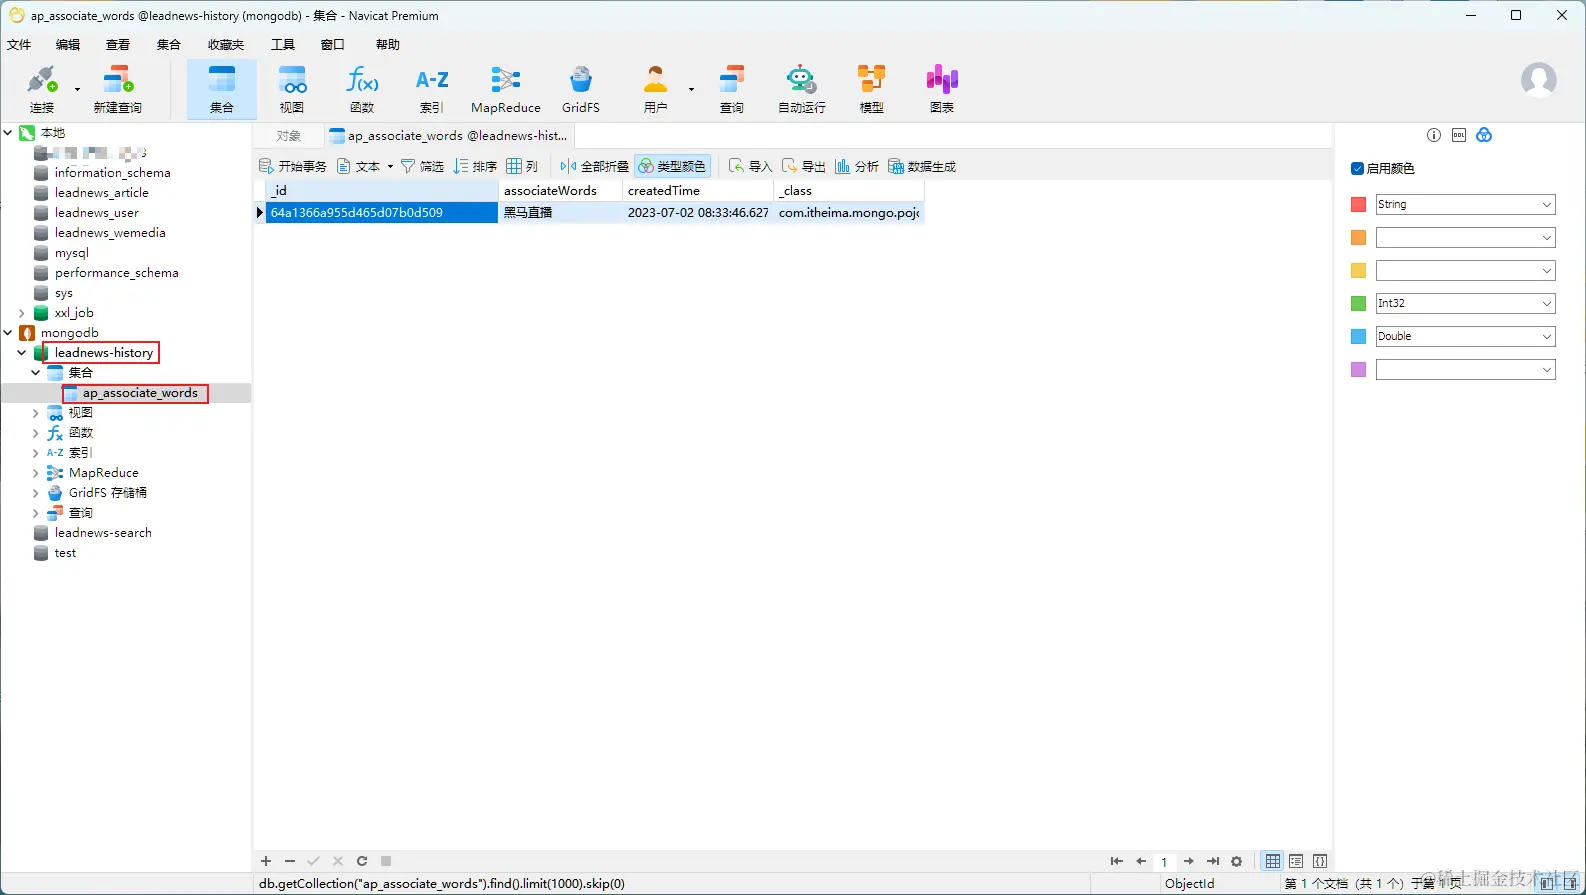Image resolution: width=1586 pixels, height=895 pixels.
Task: Toggle the 启用颜色 checkbox
Action: tap(1357, 169)
